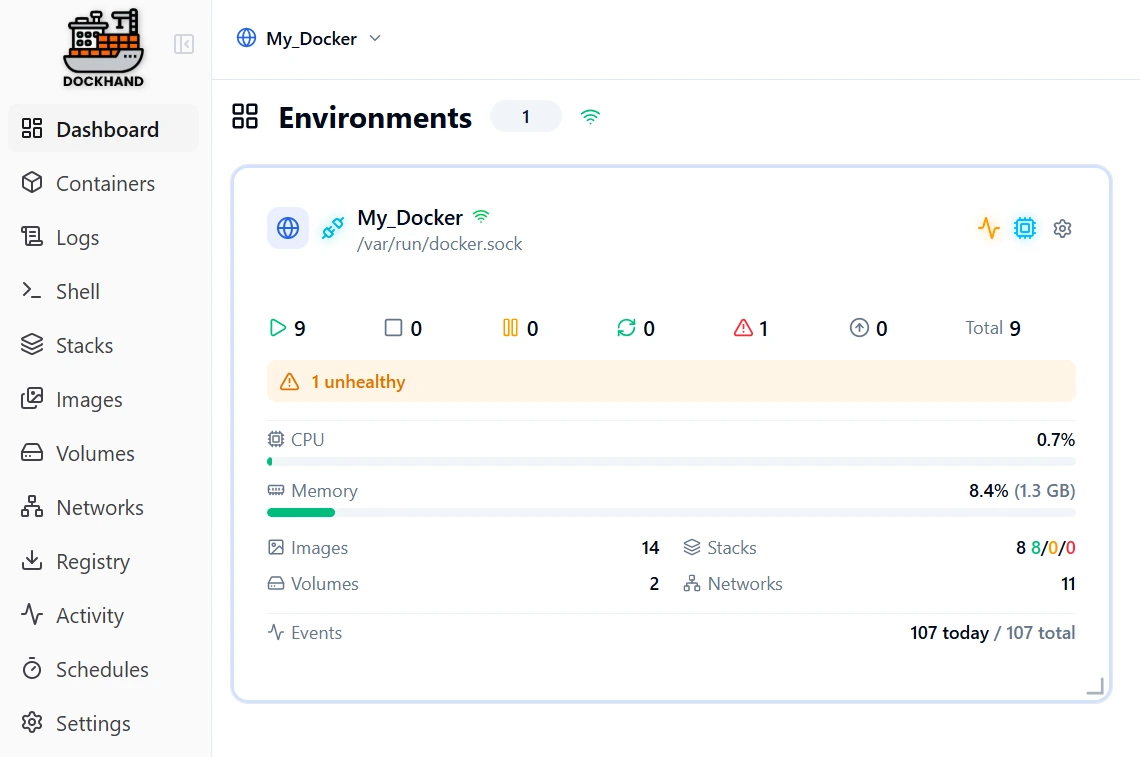This screenshot has width=1140, height=757.
Task: Click the red unhealthy warning triangle icon
Action: click(742, 327)
